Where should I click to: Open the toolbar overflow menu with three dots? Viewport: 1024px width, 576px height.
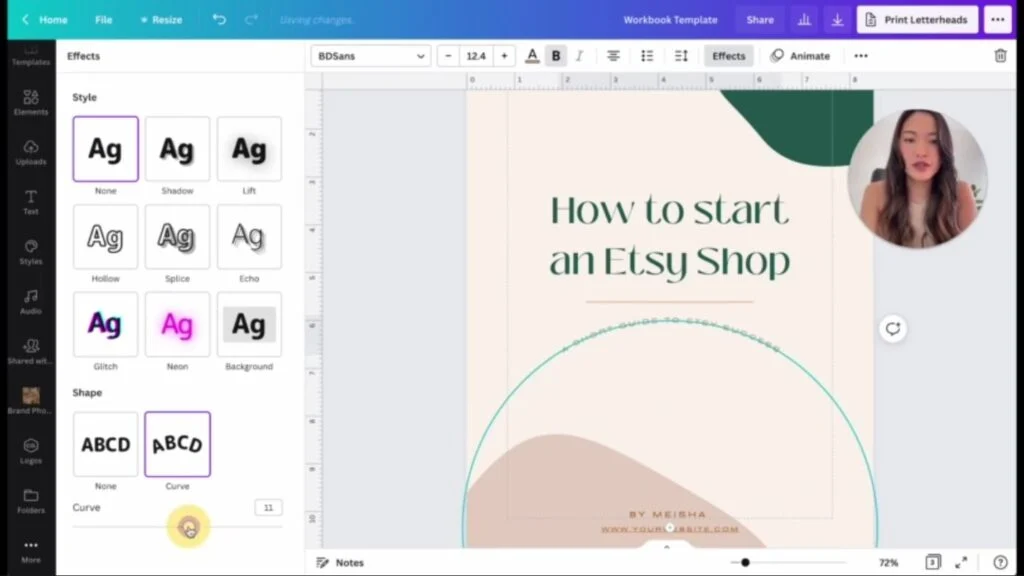(x=860, y=55)
